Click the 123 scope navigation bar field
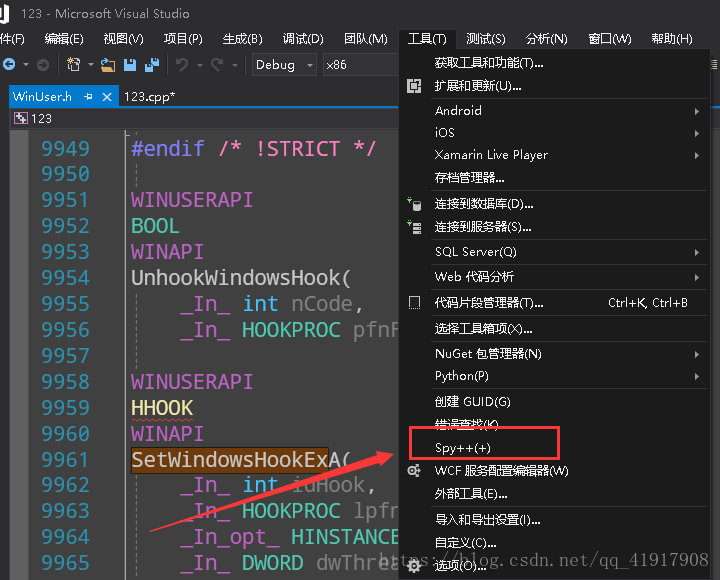720x580 pixels. 204,118
